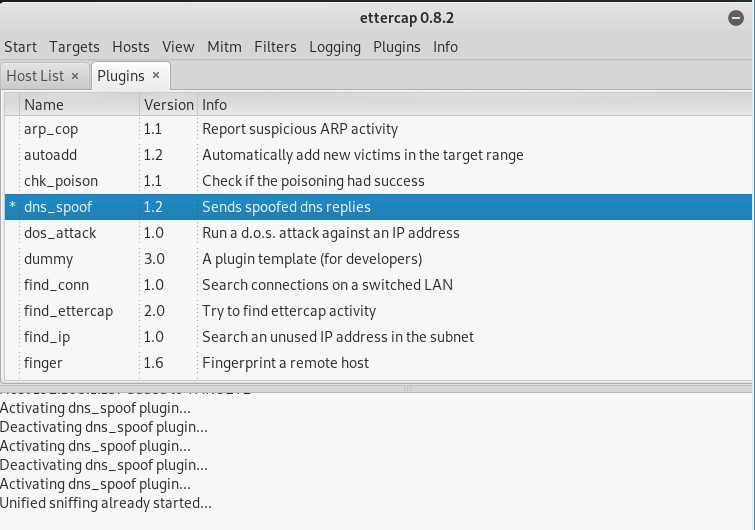Screen dimensions: 755x530
Task: Open the Filters menu
Action: (275, 47)
